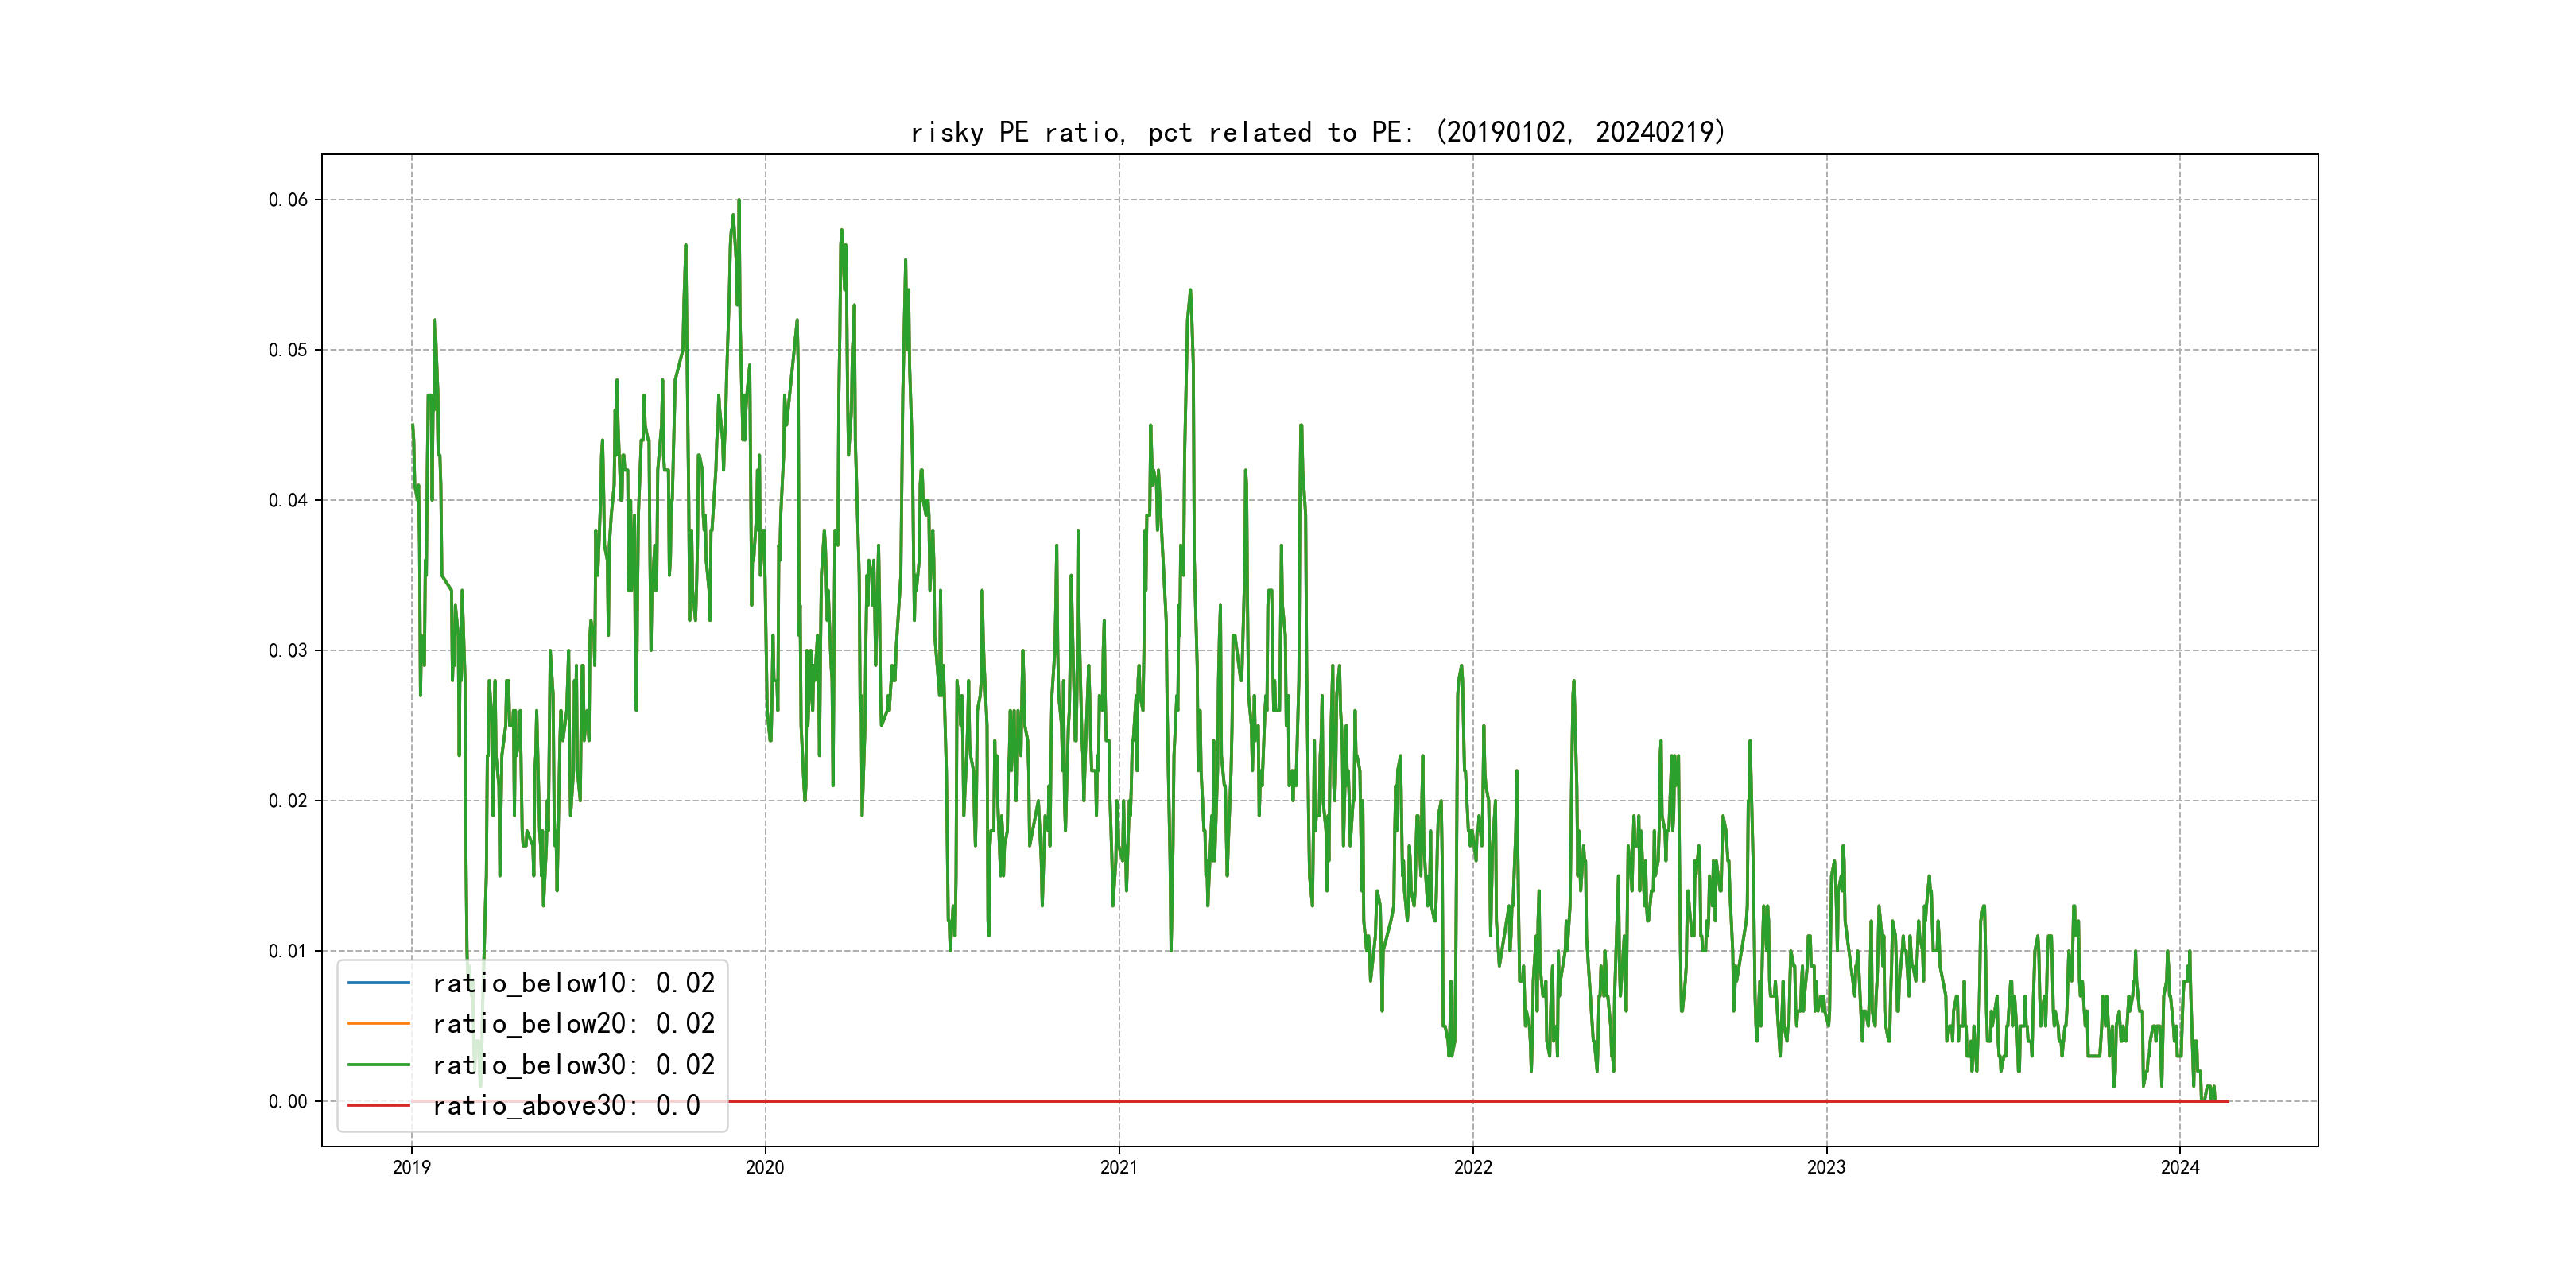Click the green ratio_below30 legend line
This screenshot has width=2576, height=1288.
pos(378,1065)
